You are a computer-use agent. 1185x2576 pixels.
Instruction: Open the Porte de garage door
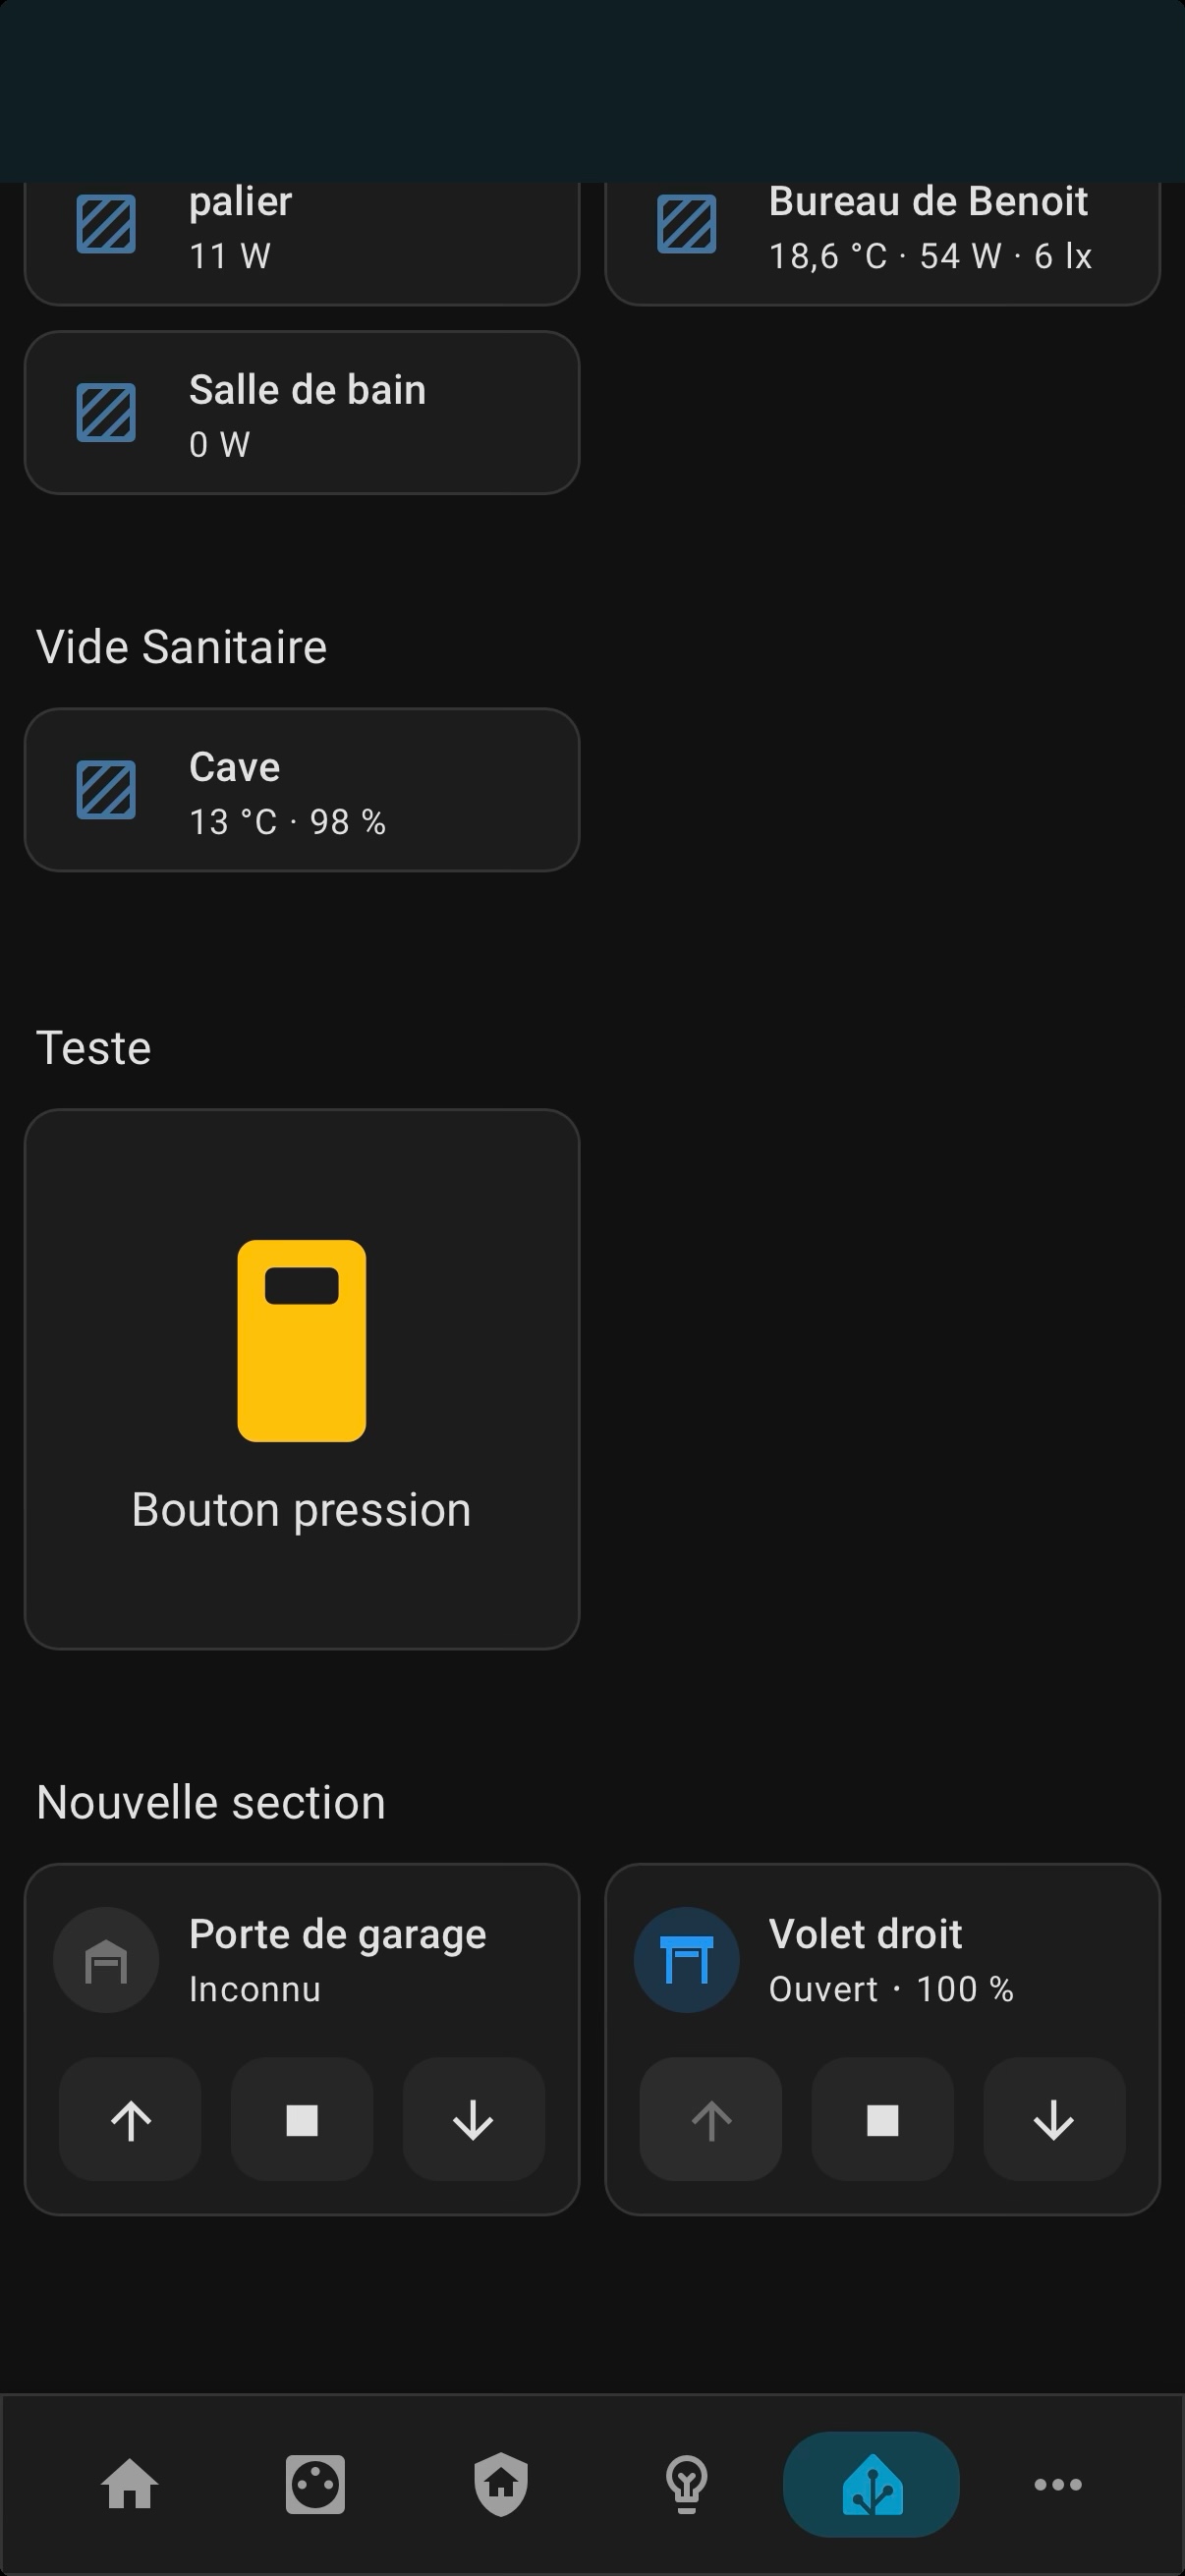point(130,2120)
